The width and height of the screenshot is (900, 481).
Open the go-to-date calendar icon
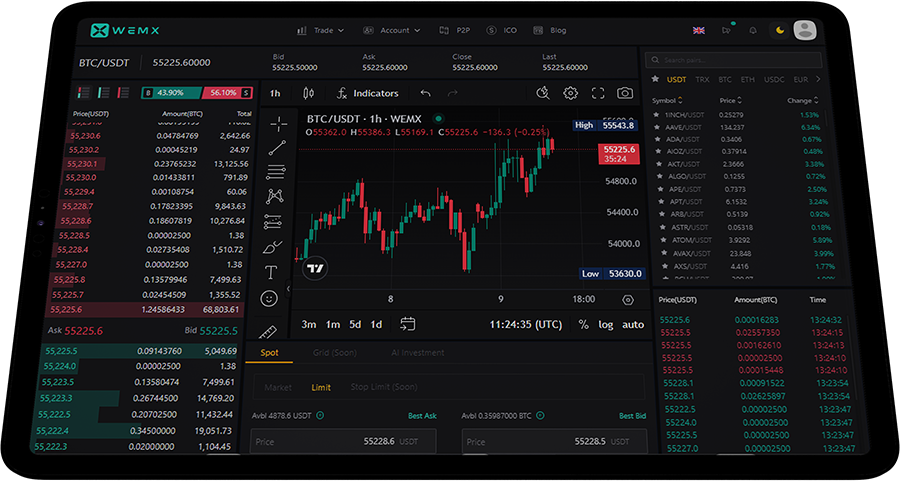(408, 324)
